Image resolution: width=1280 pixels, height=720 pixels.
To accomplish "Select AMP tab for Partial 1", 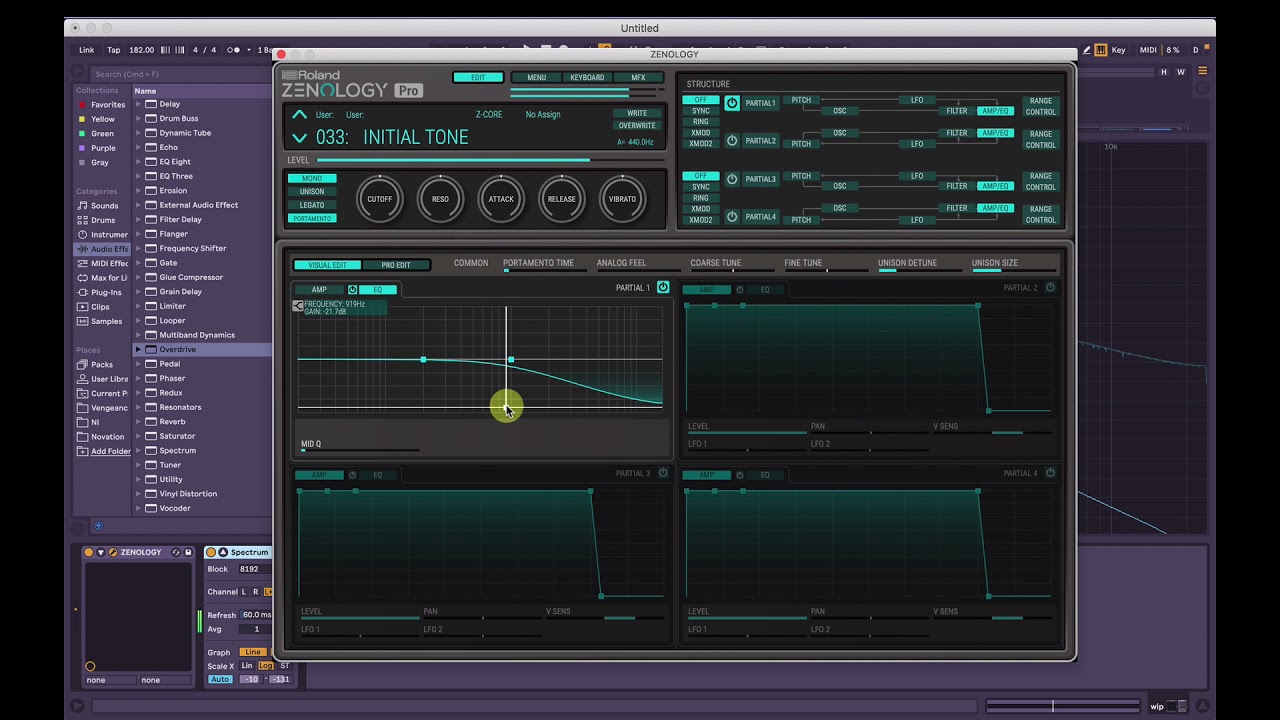I will 319,290.
